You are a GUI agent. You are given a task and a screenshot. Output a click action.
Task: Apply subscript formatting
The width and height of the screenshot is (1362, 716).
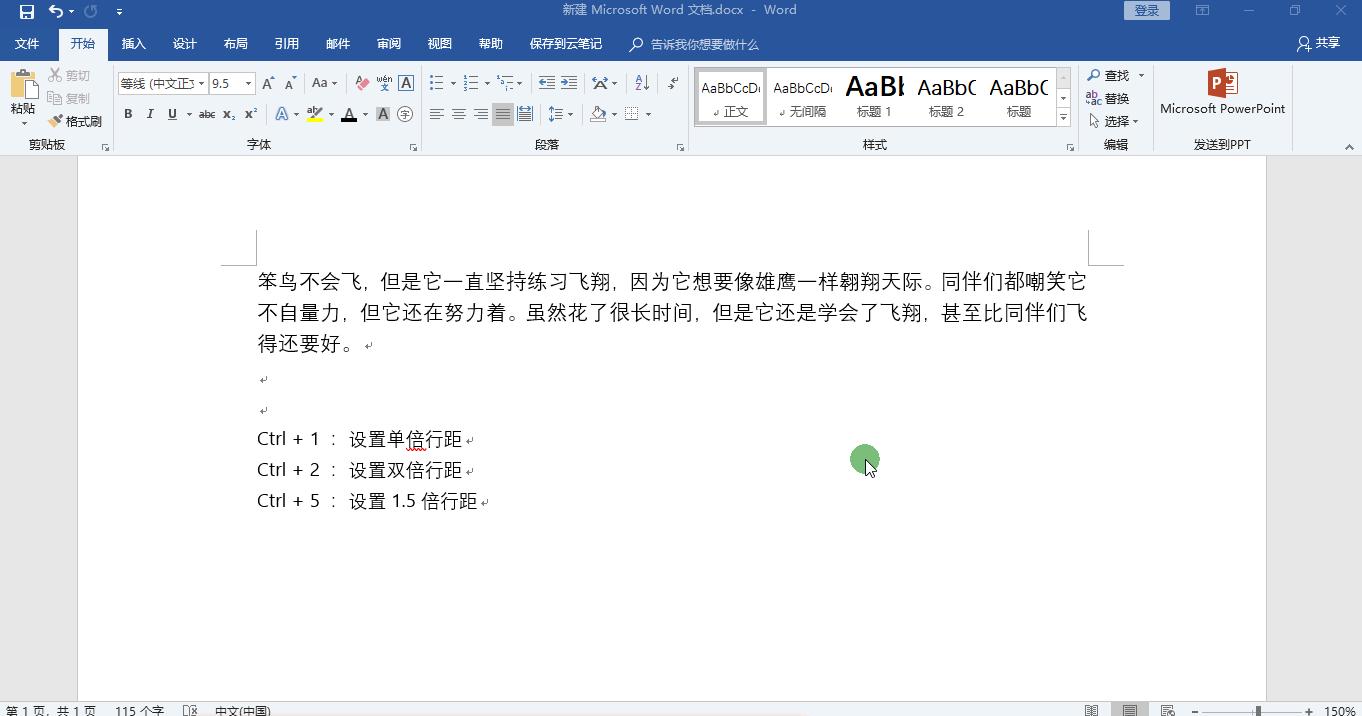point(229,114)
